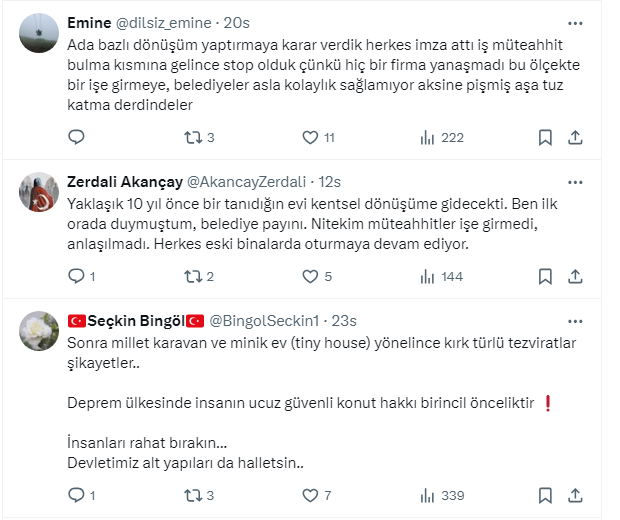Like Zerdali Akançay's tweet
This screenshot has width=620, height=520.
(310, 276)
